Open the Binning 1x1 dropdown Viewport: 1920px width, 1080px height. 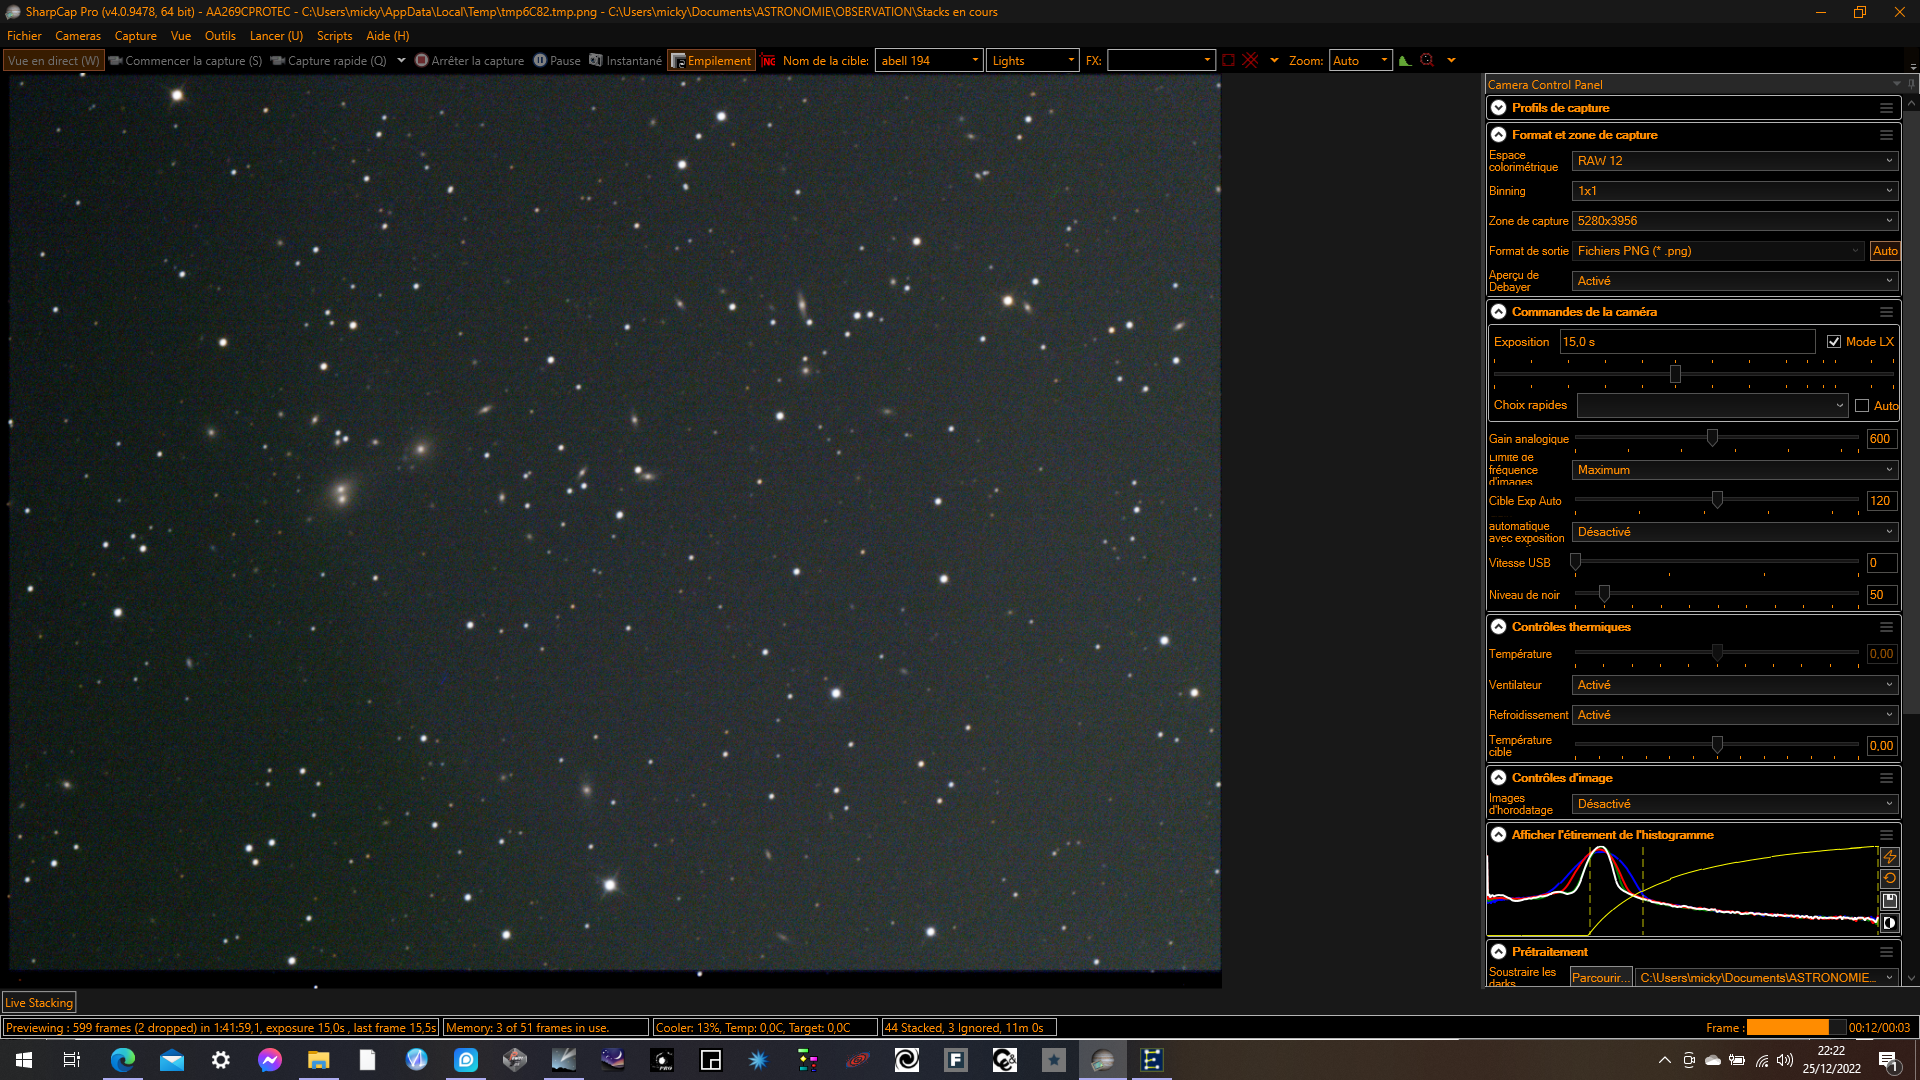click(x=1735, y=191)
